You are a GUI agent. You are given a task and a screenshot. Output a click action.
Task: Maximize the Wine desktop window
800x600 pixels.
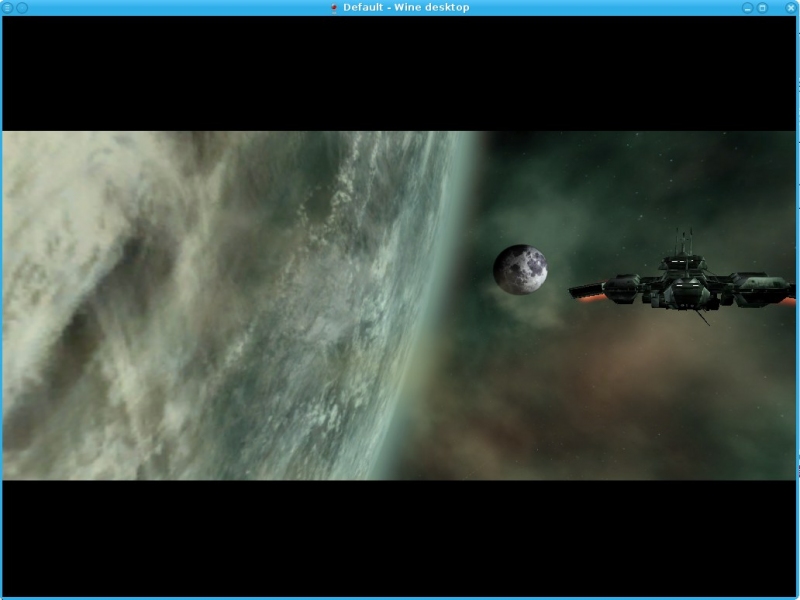762,7
